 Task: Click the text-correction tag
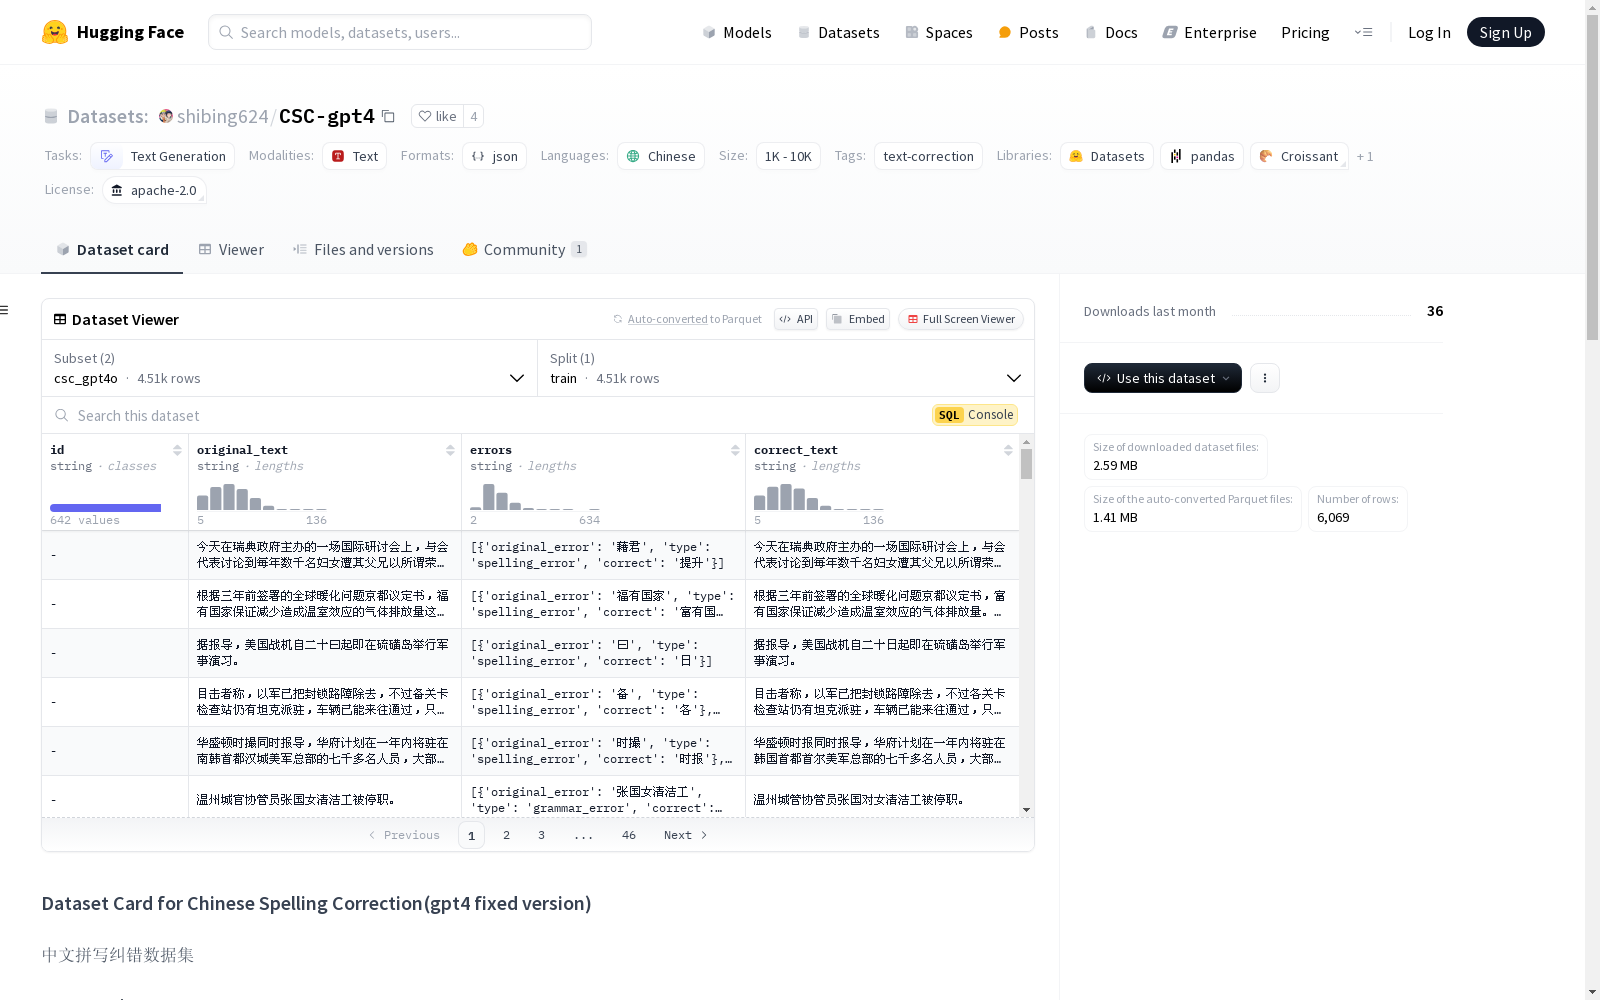pos(928,156)
